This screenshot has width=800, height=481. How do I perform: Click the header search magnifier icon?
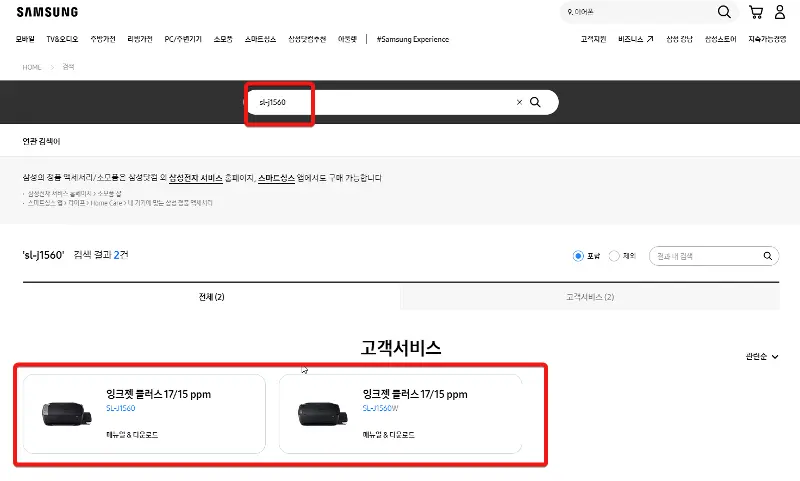tap(724, 12)
